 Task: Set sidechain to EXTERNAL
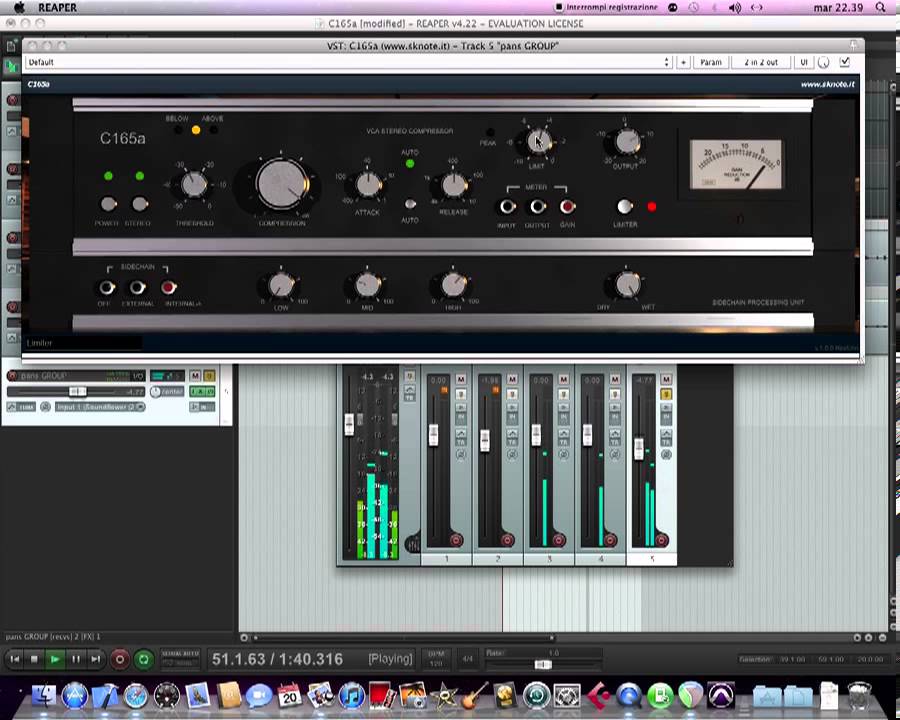[x=137, y=287]
